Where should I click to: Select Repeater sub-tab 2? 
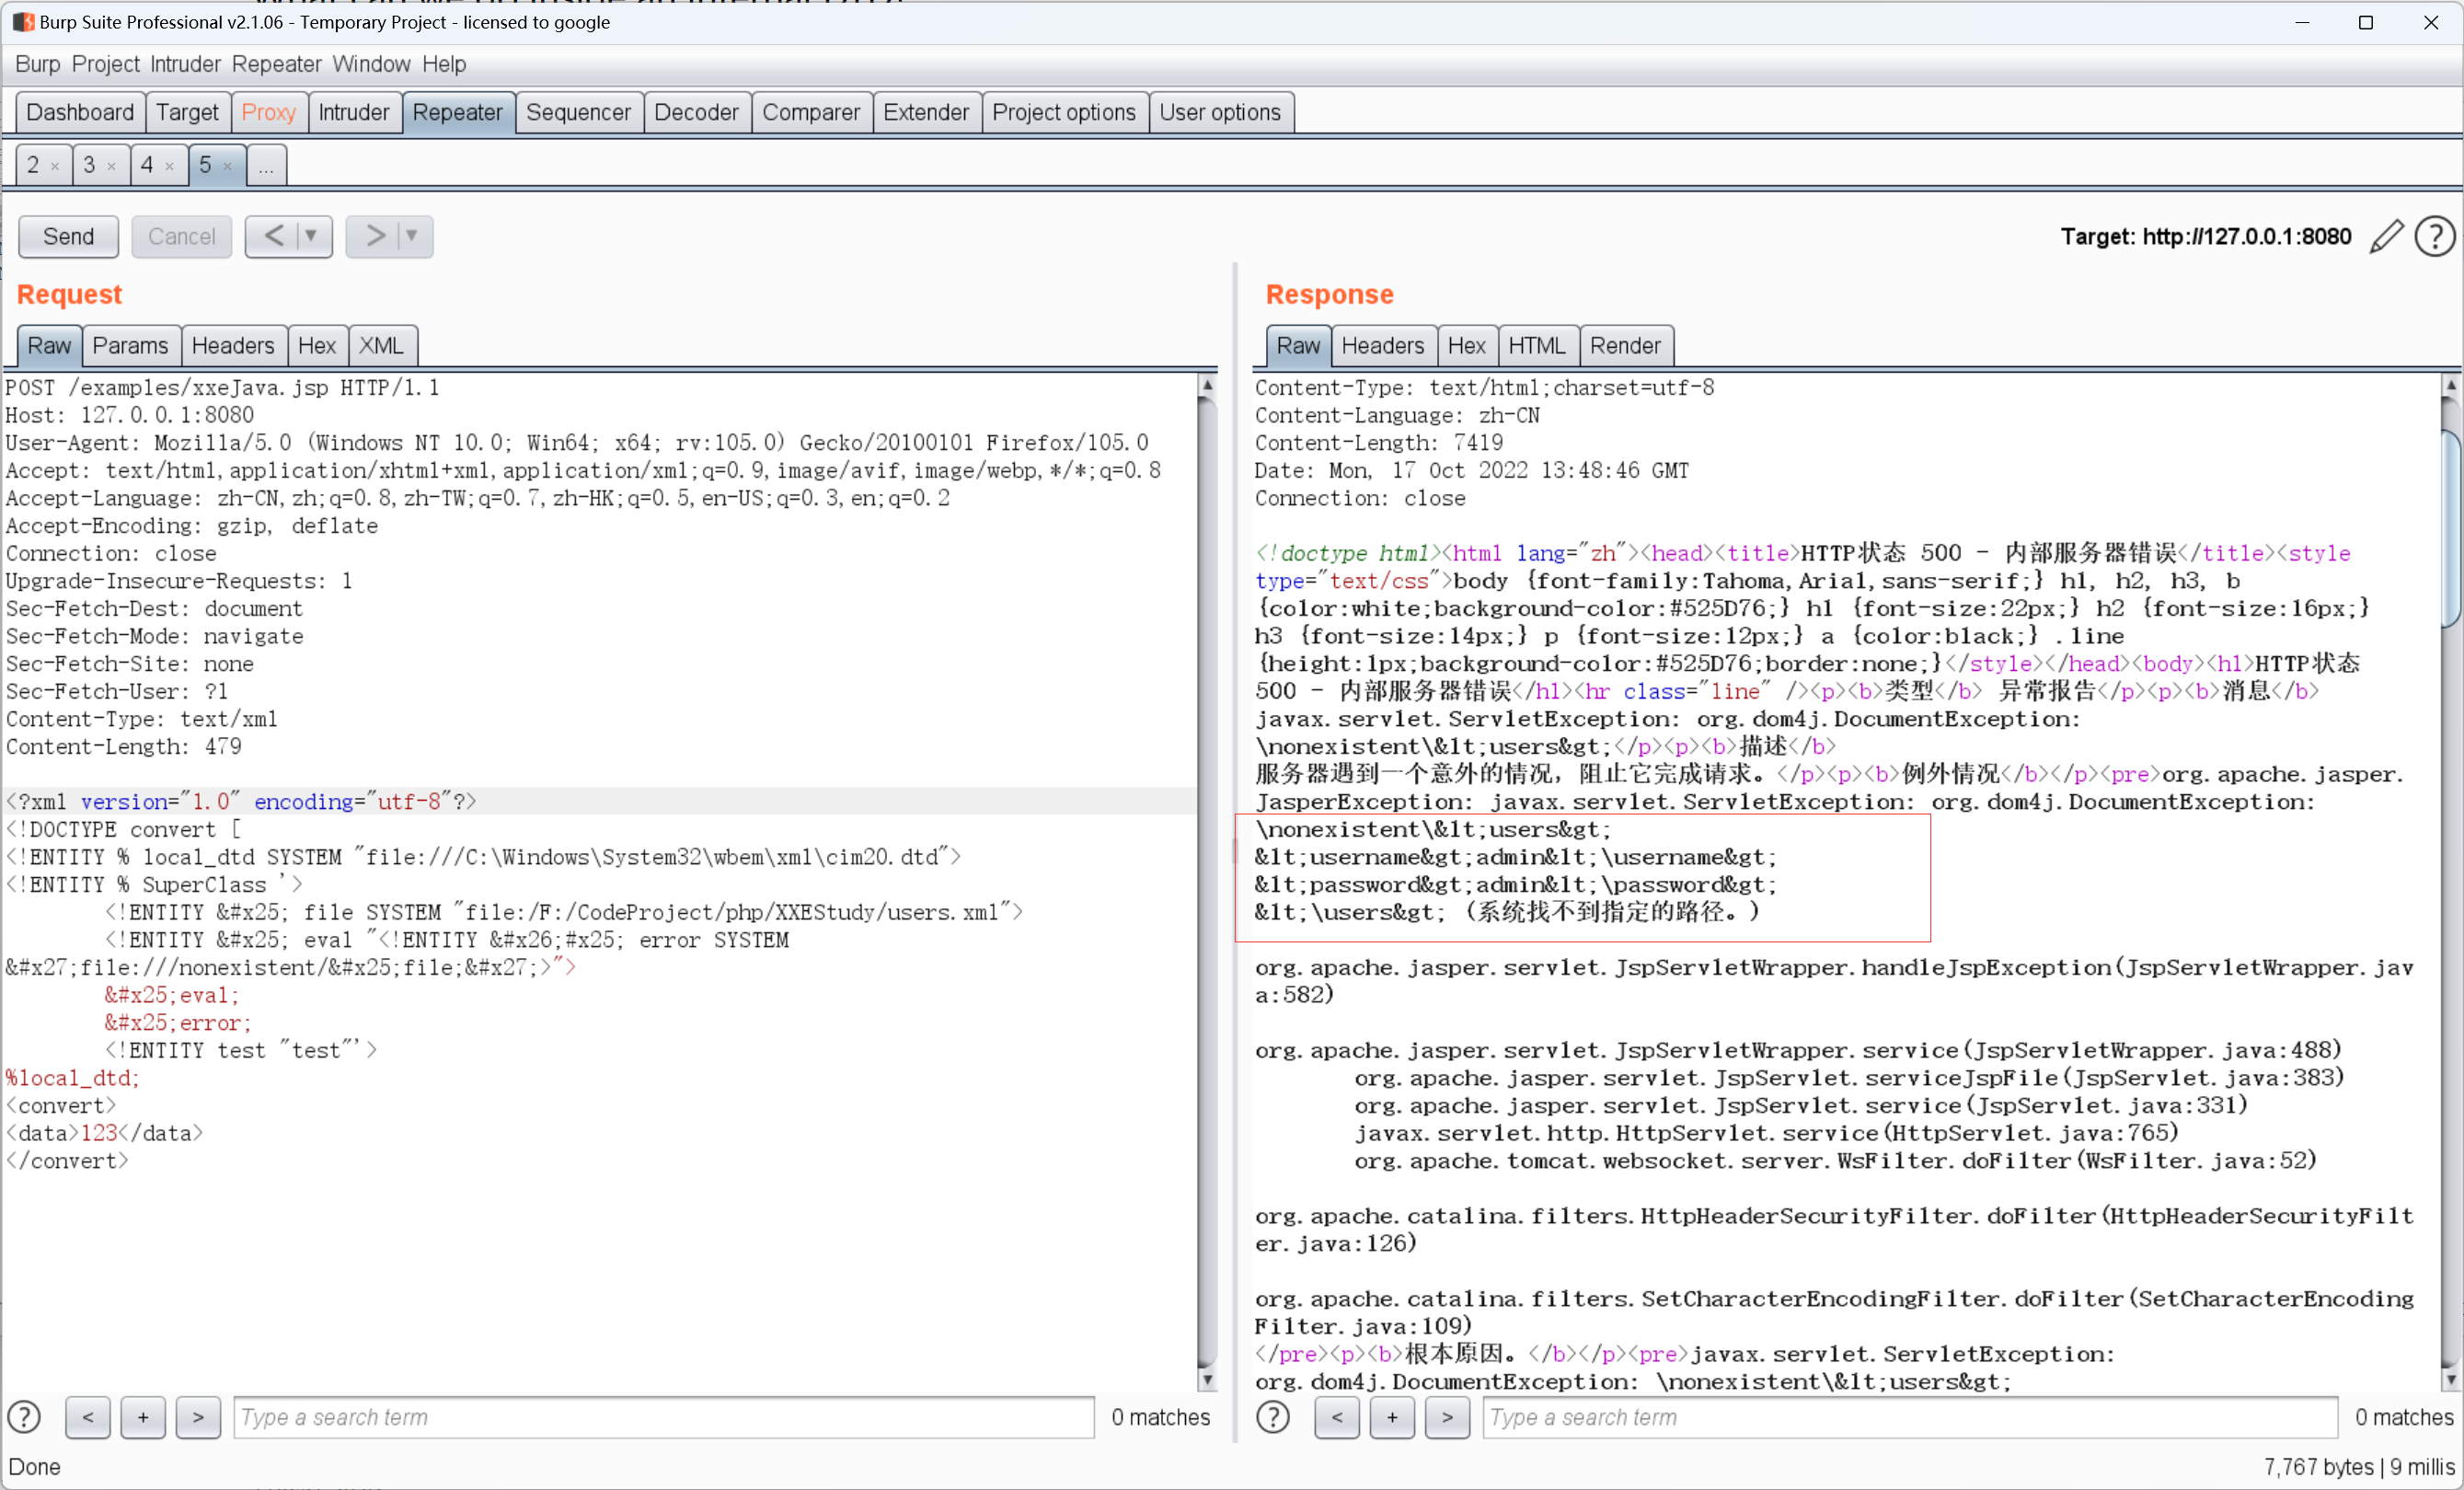tap(33, 165)
